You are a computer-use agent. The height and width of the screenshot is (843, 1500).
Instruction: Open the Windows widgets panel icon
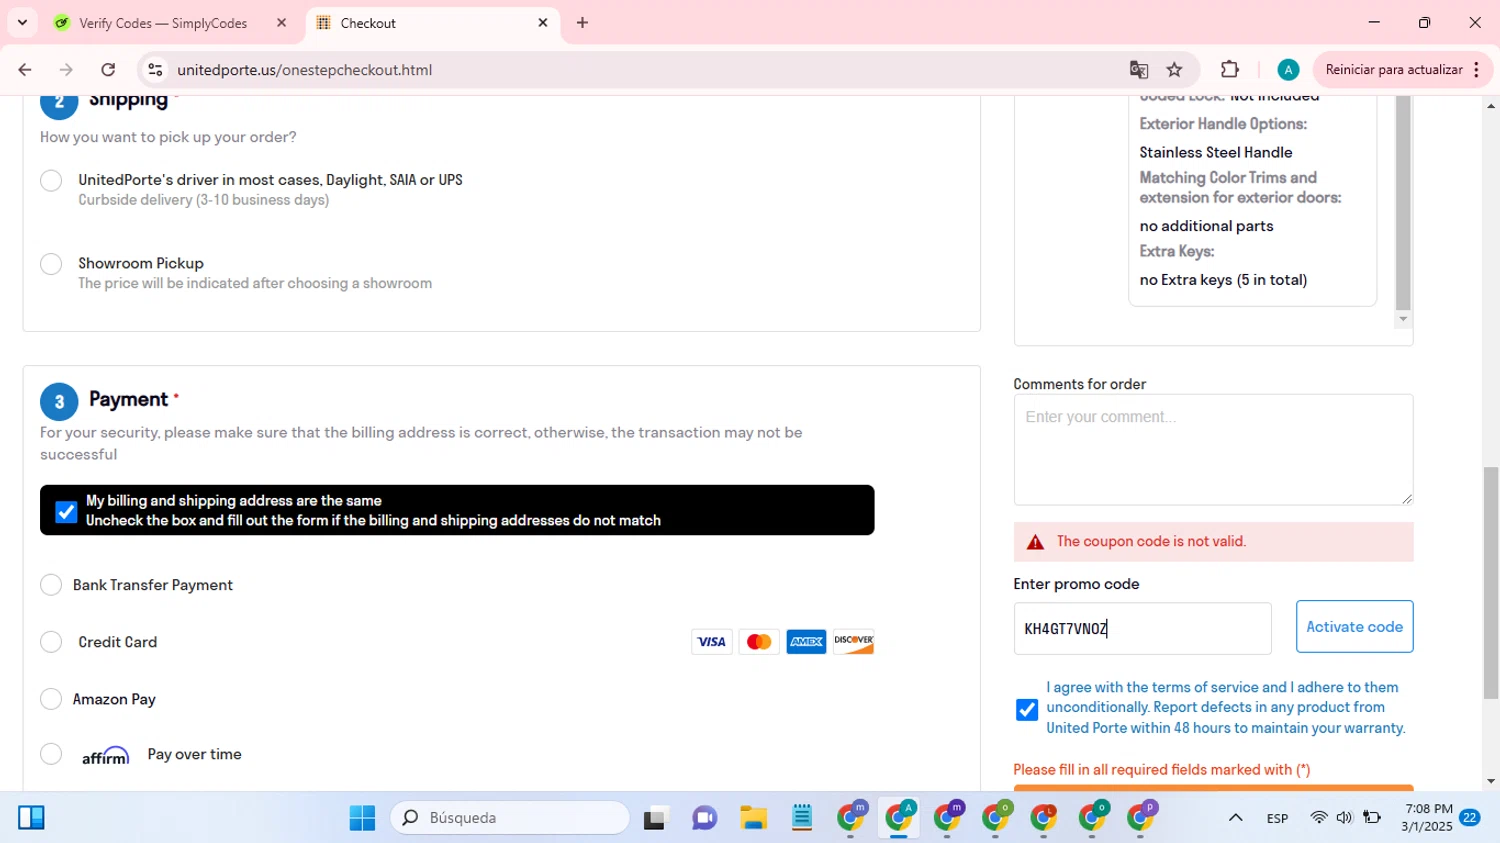31,818
